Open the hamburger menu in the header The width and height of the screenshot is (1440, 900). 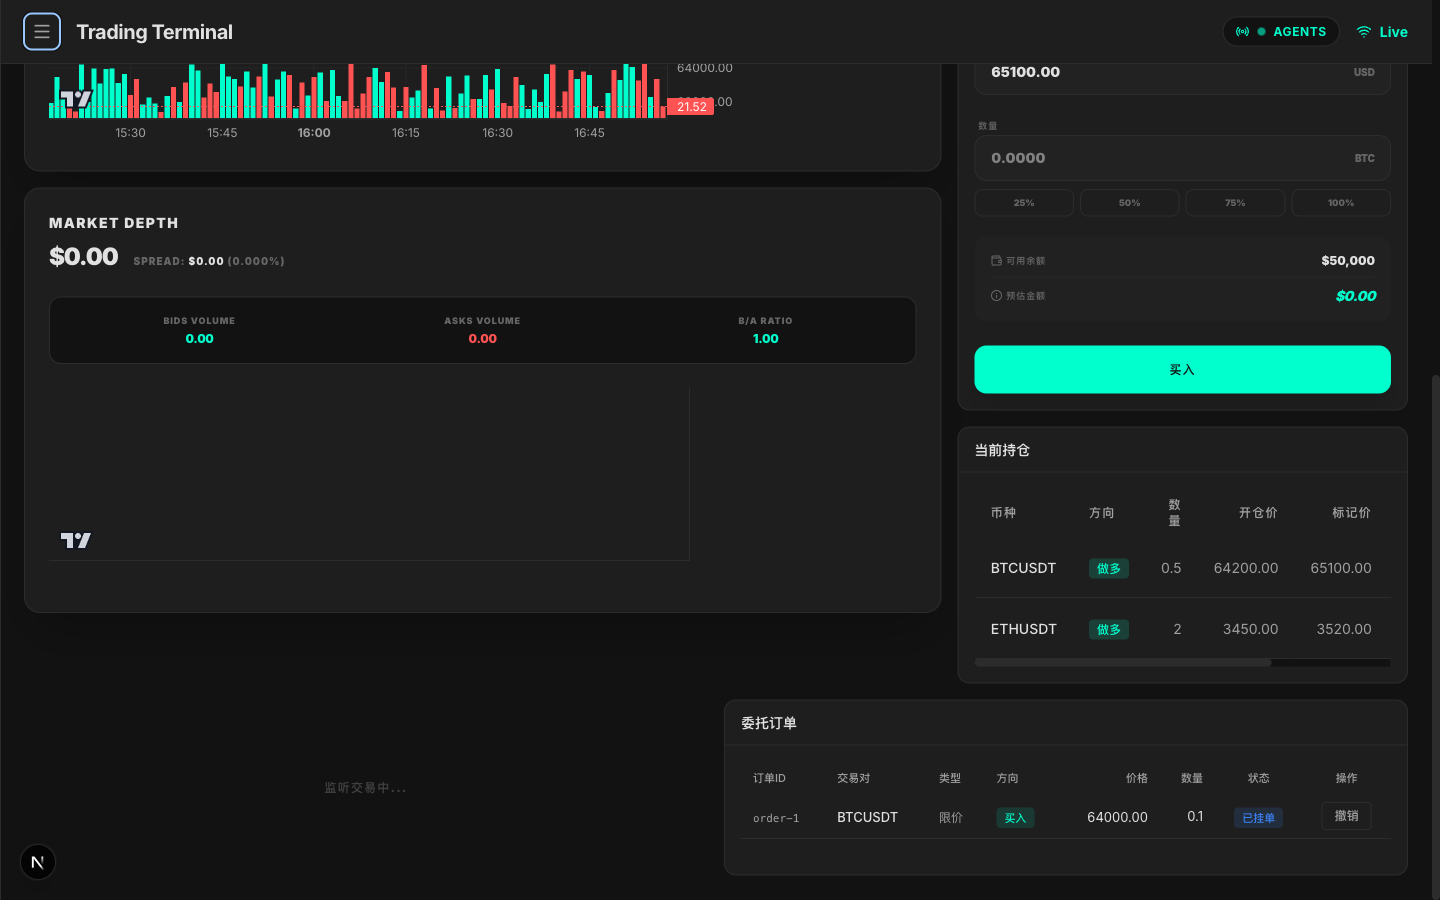[x=42, y=32]
